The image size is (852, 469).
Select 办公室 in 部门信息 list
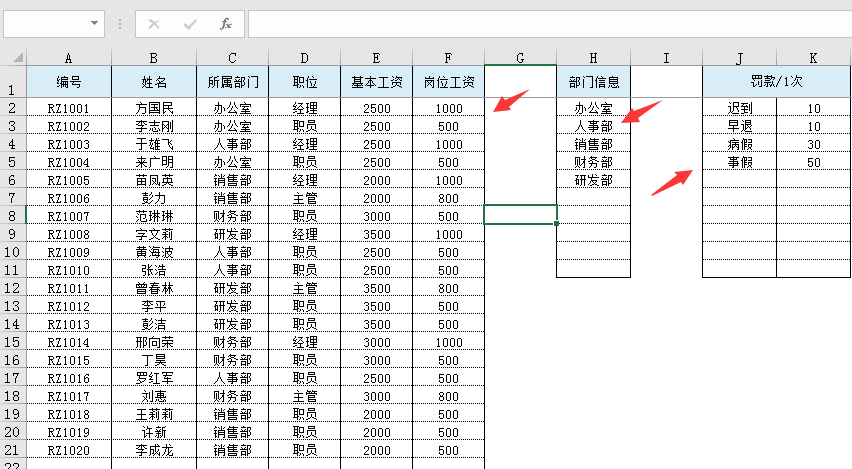click(x=593, y=108)
